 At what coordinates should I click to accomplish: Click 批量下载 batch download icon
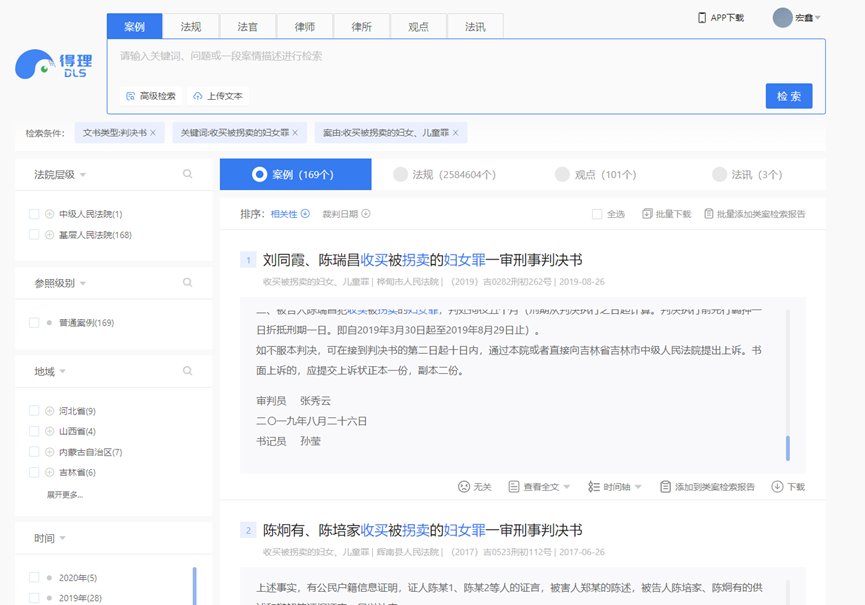(x=647, y=213)
